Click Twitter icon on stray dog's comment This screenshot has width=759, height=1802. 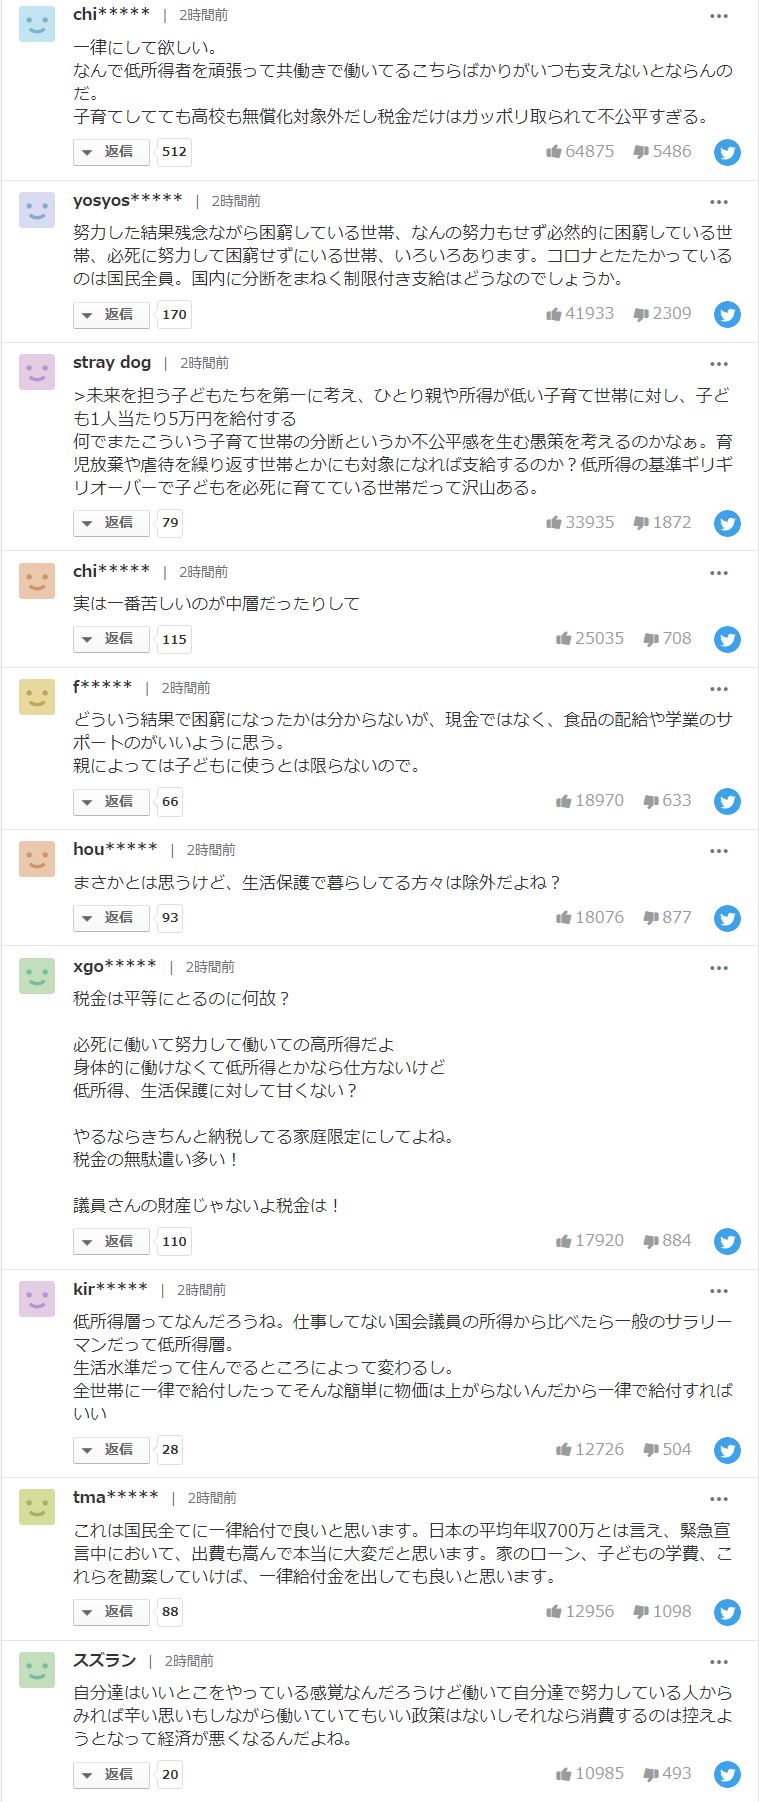(727, 523)
